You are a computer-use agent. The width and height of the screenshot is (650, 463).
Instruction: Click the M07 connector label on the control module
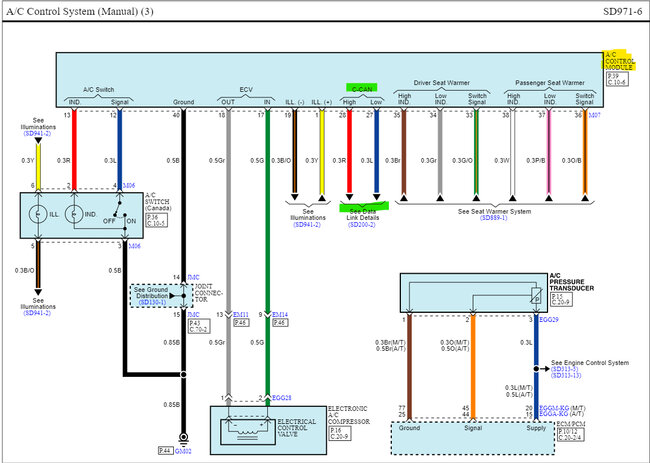click(x=594, y=115)
